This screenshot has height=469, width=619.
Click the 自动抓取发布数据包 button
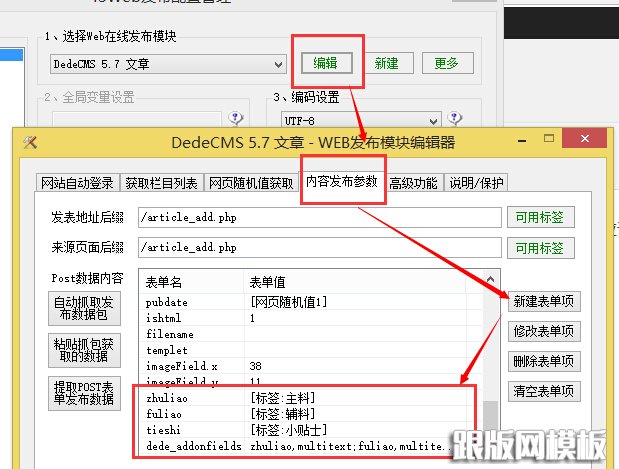(x=87, y=309)
